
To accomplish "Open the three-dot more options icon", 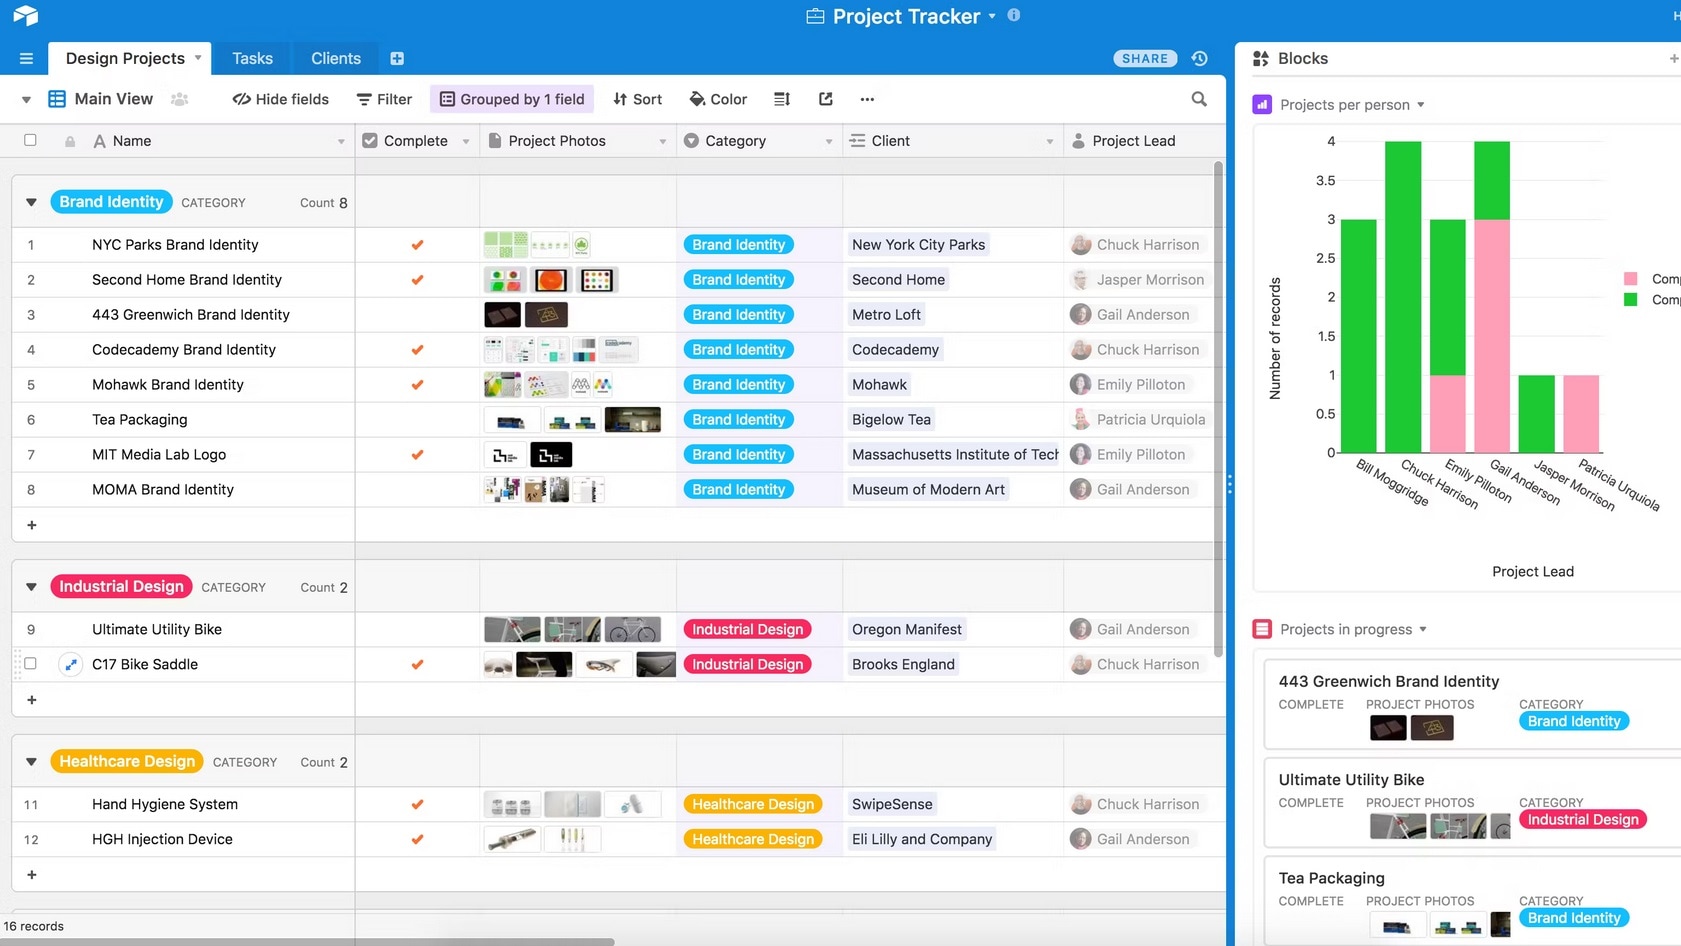I will pos(866,99).
